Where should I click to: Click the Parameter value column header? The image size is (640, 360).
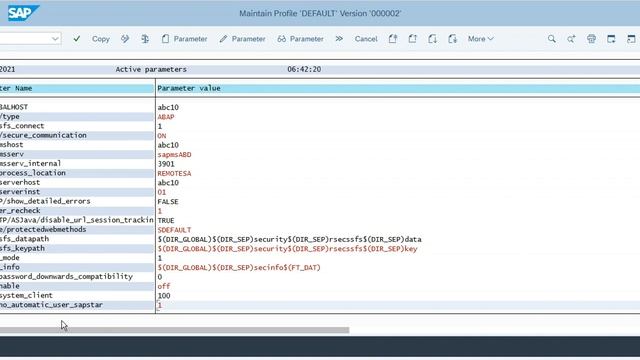[x=189, y=88]
